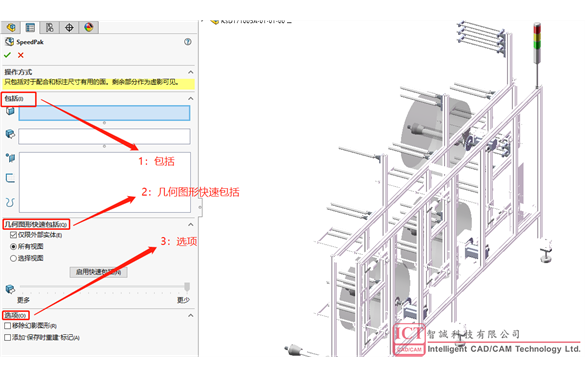Collapse the 包括 section chevron
585x377 pixels.
[x=191, y=99]
